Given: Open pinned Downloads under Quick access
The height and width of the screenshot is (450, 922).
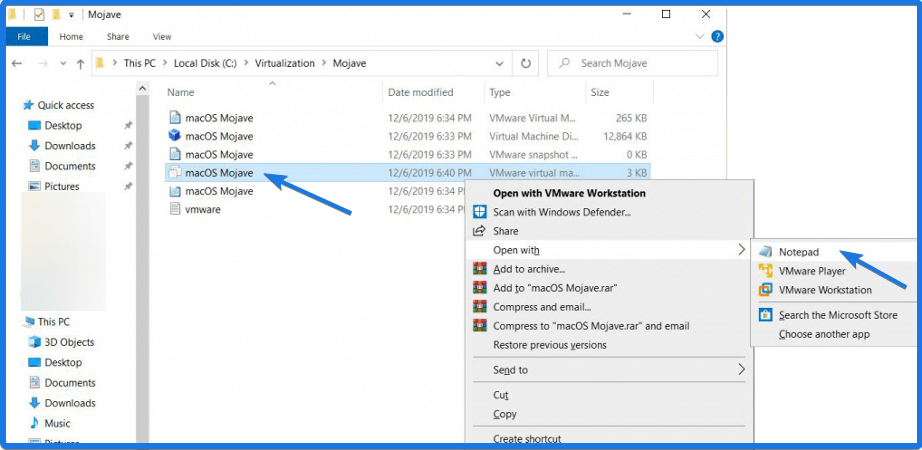Looking at the screenshot, I should point(70,145).
